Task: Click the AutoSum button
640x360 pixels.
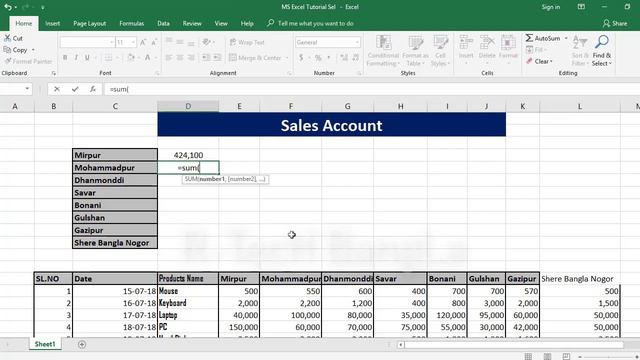Action: coord(543,38)
